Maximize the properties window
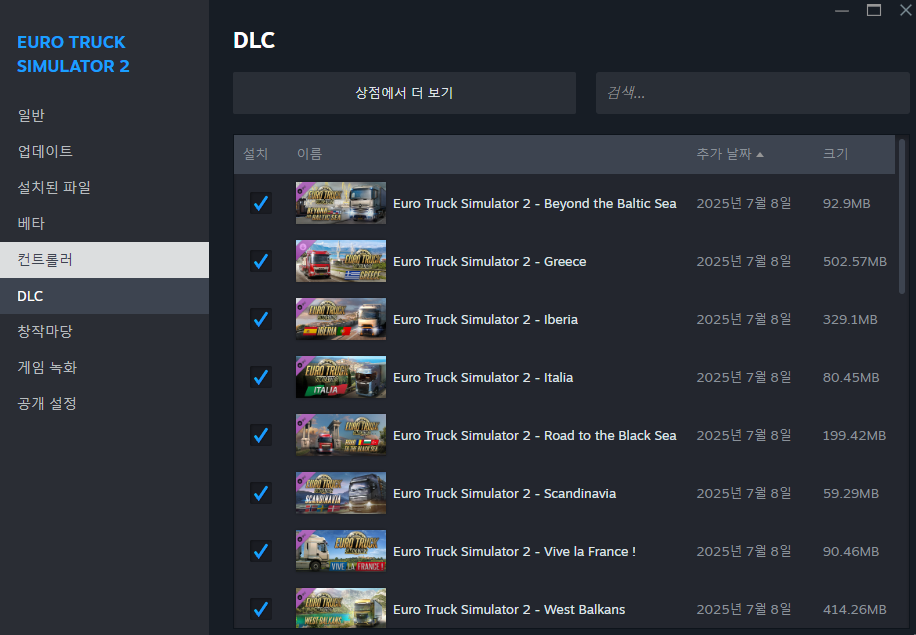Screen dimensions: 916x635 874,10
